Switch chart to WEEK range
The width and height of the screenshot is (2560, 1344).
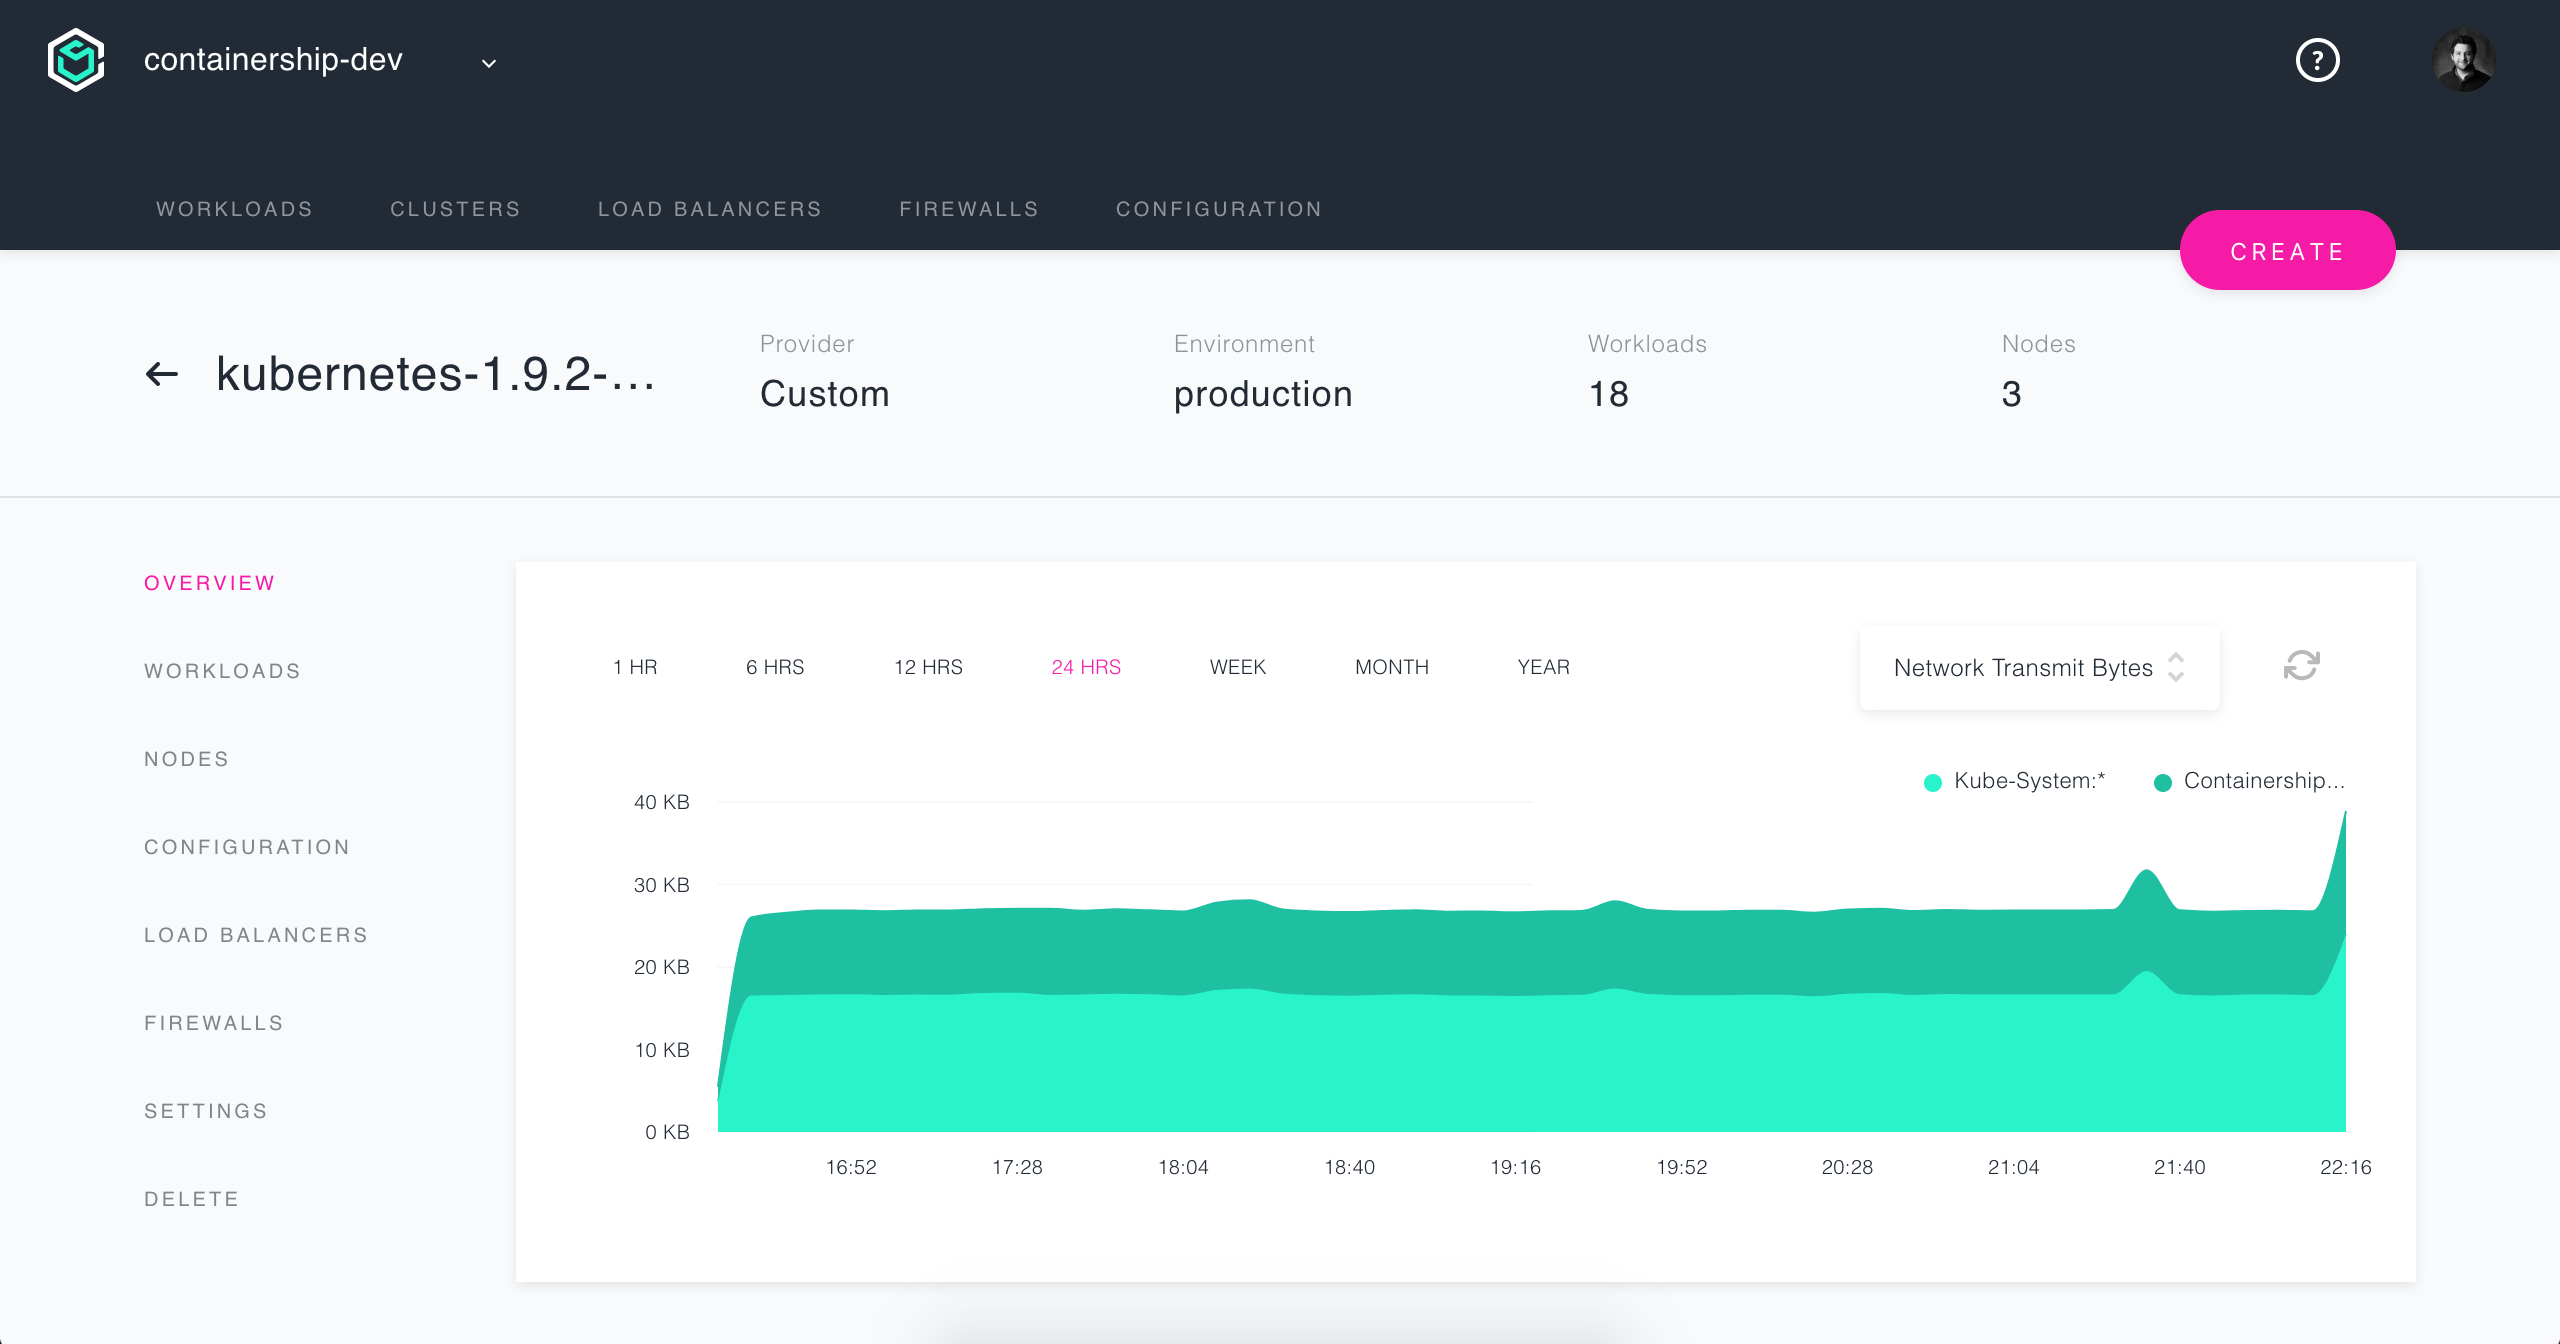(1237, 667)
